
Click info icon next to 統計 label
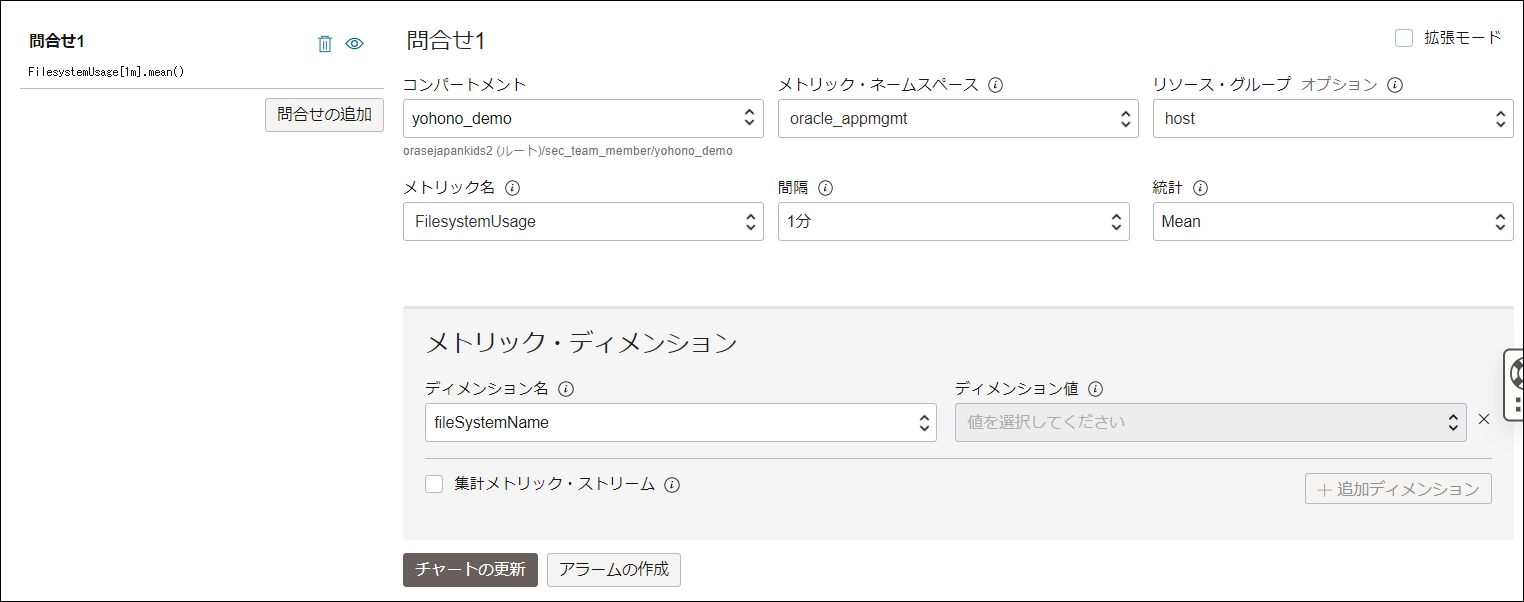(1201, 188)
